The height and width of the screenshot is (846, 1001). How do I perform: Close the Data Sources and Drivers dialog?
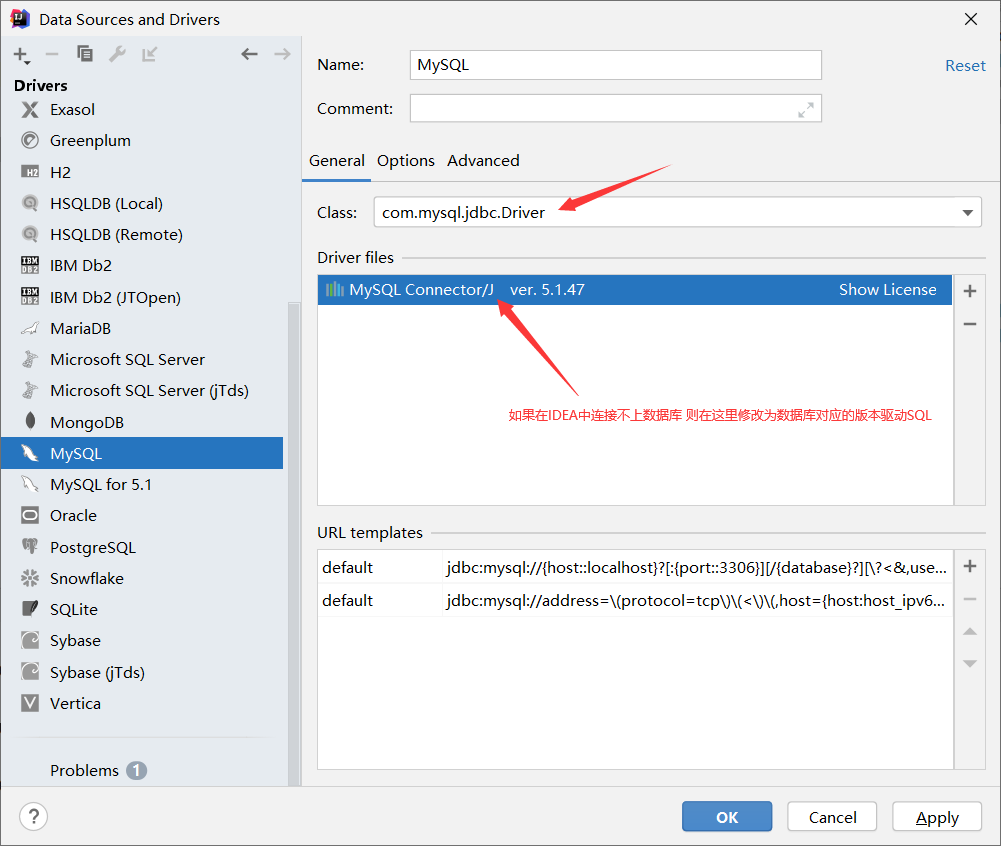point(971,19)
